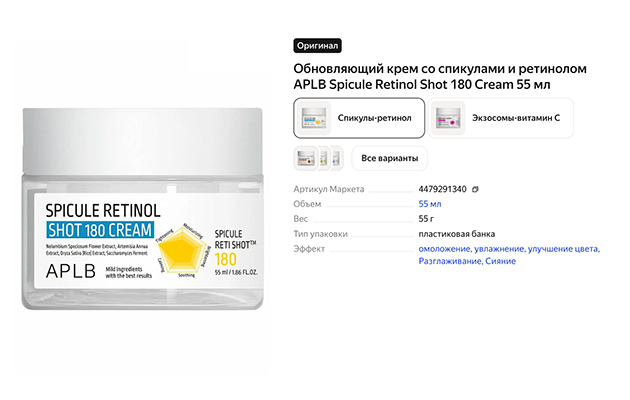Click the yellow-label jar thumbnail in Спикулы-ретинол
The height and width of the screenshot is (400, 630).
coord(314,118)
